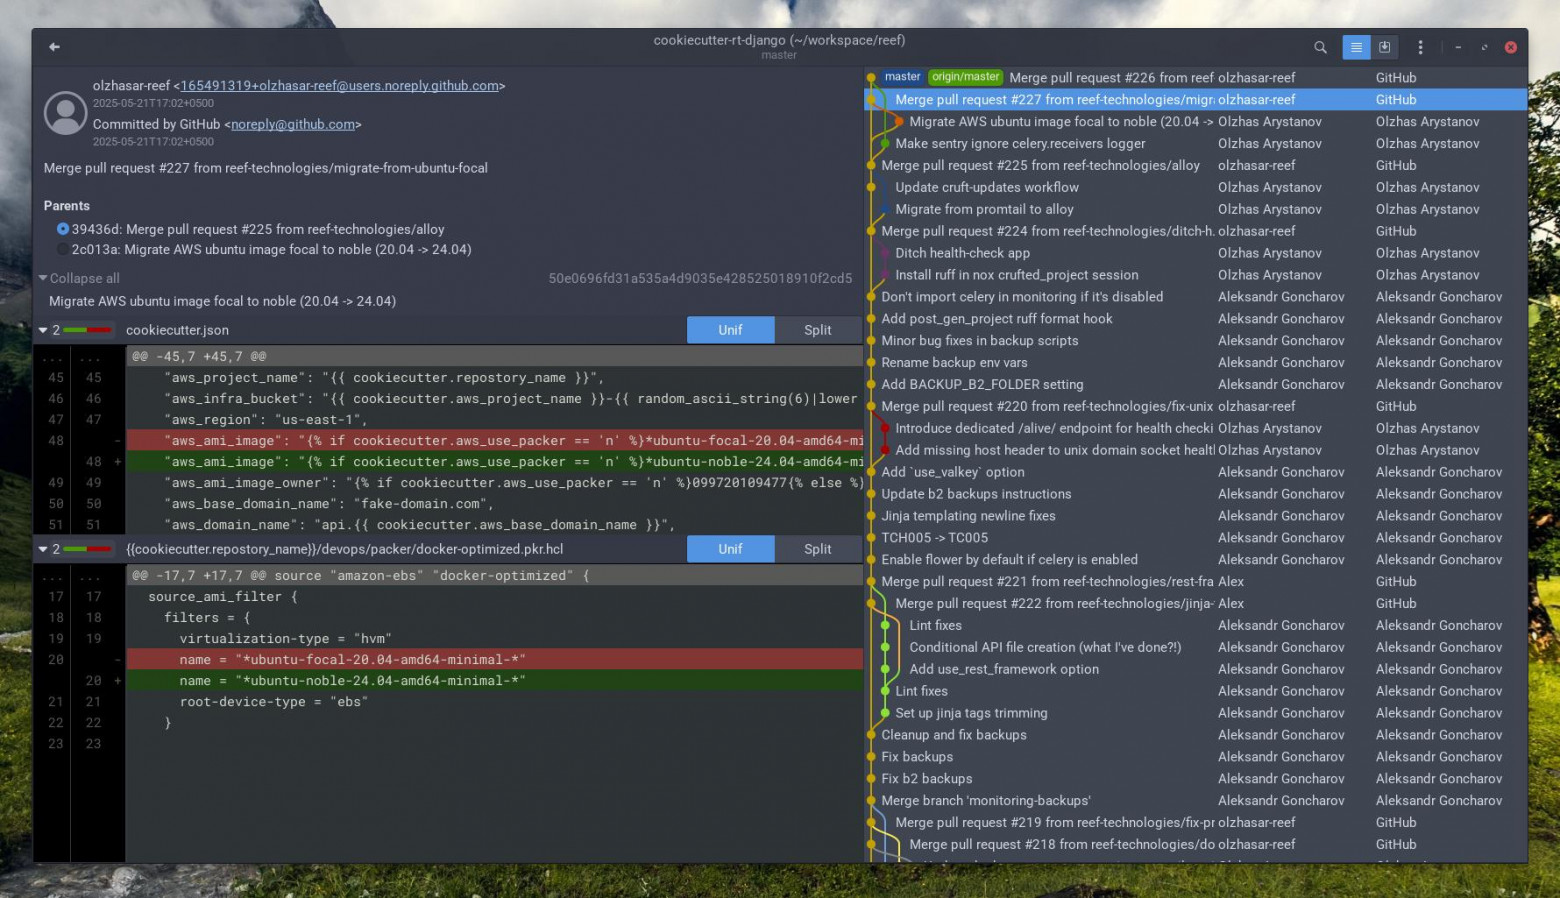
Task: Switch docker-optimized.pkr.hcl diff to Split view
Action: point(817,548)
